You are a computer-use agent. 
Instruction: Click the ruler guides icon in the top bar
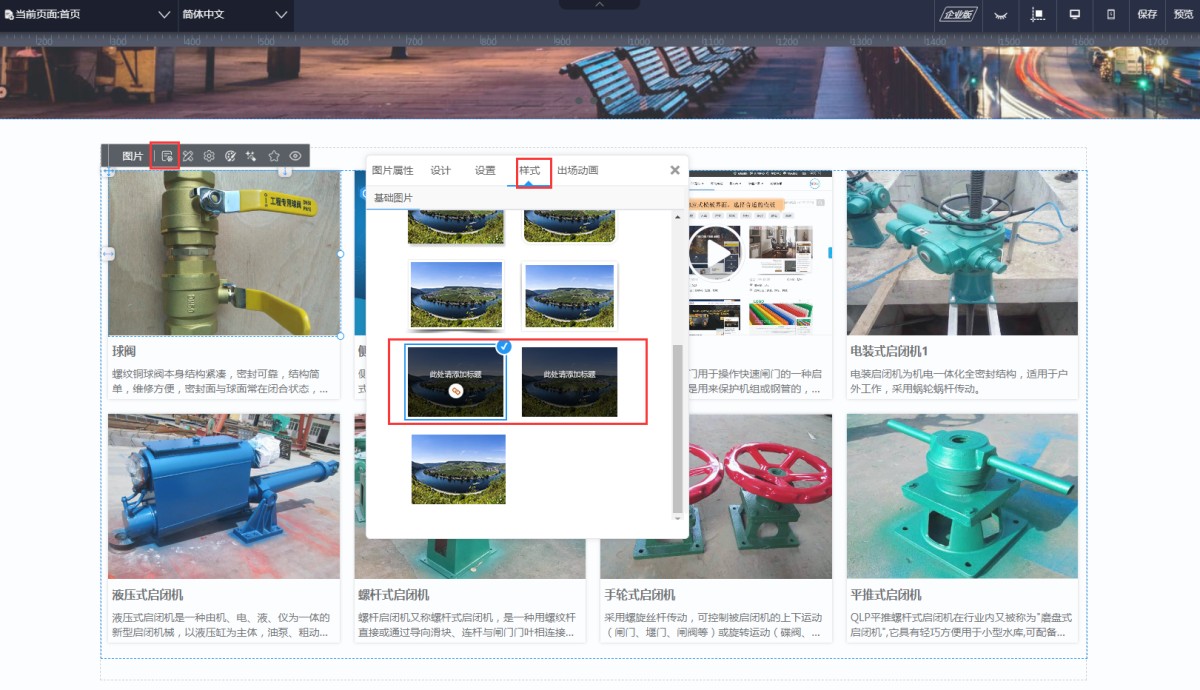[x=1037, y=15]
